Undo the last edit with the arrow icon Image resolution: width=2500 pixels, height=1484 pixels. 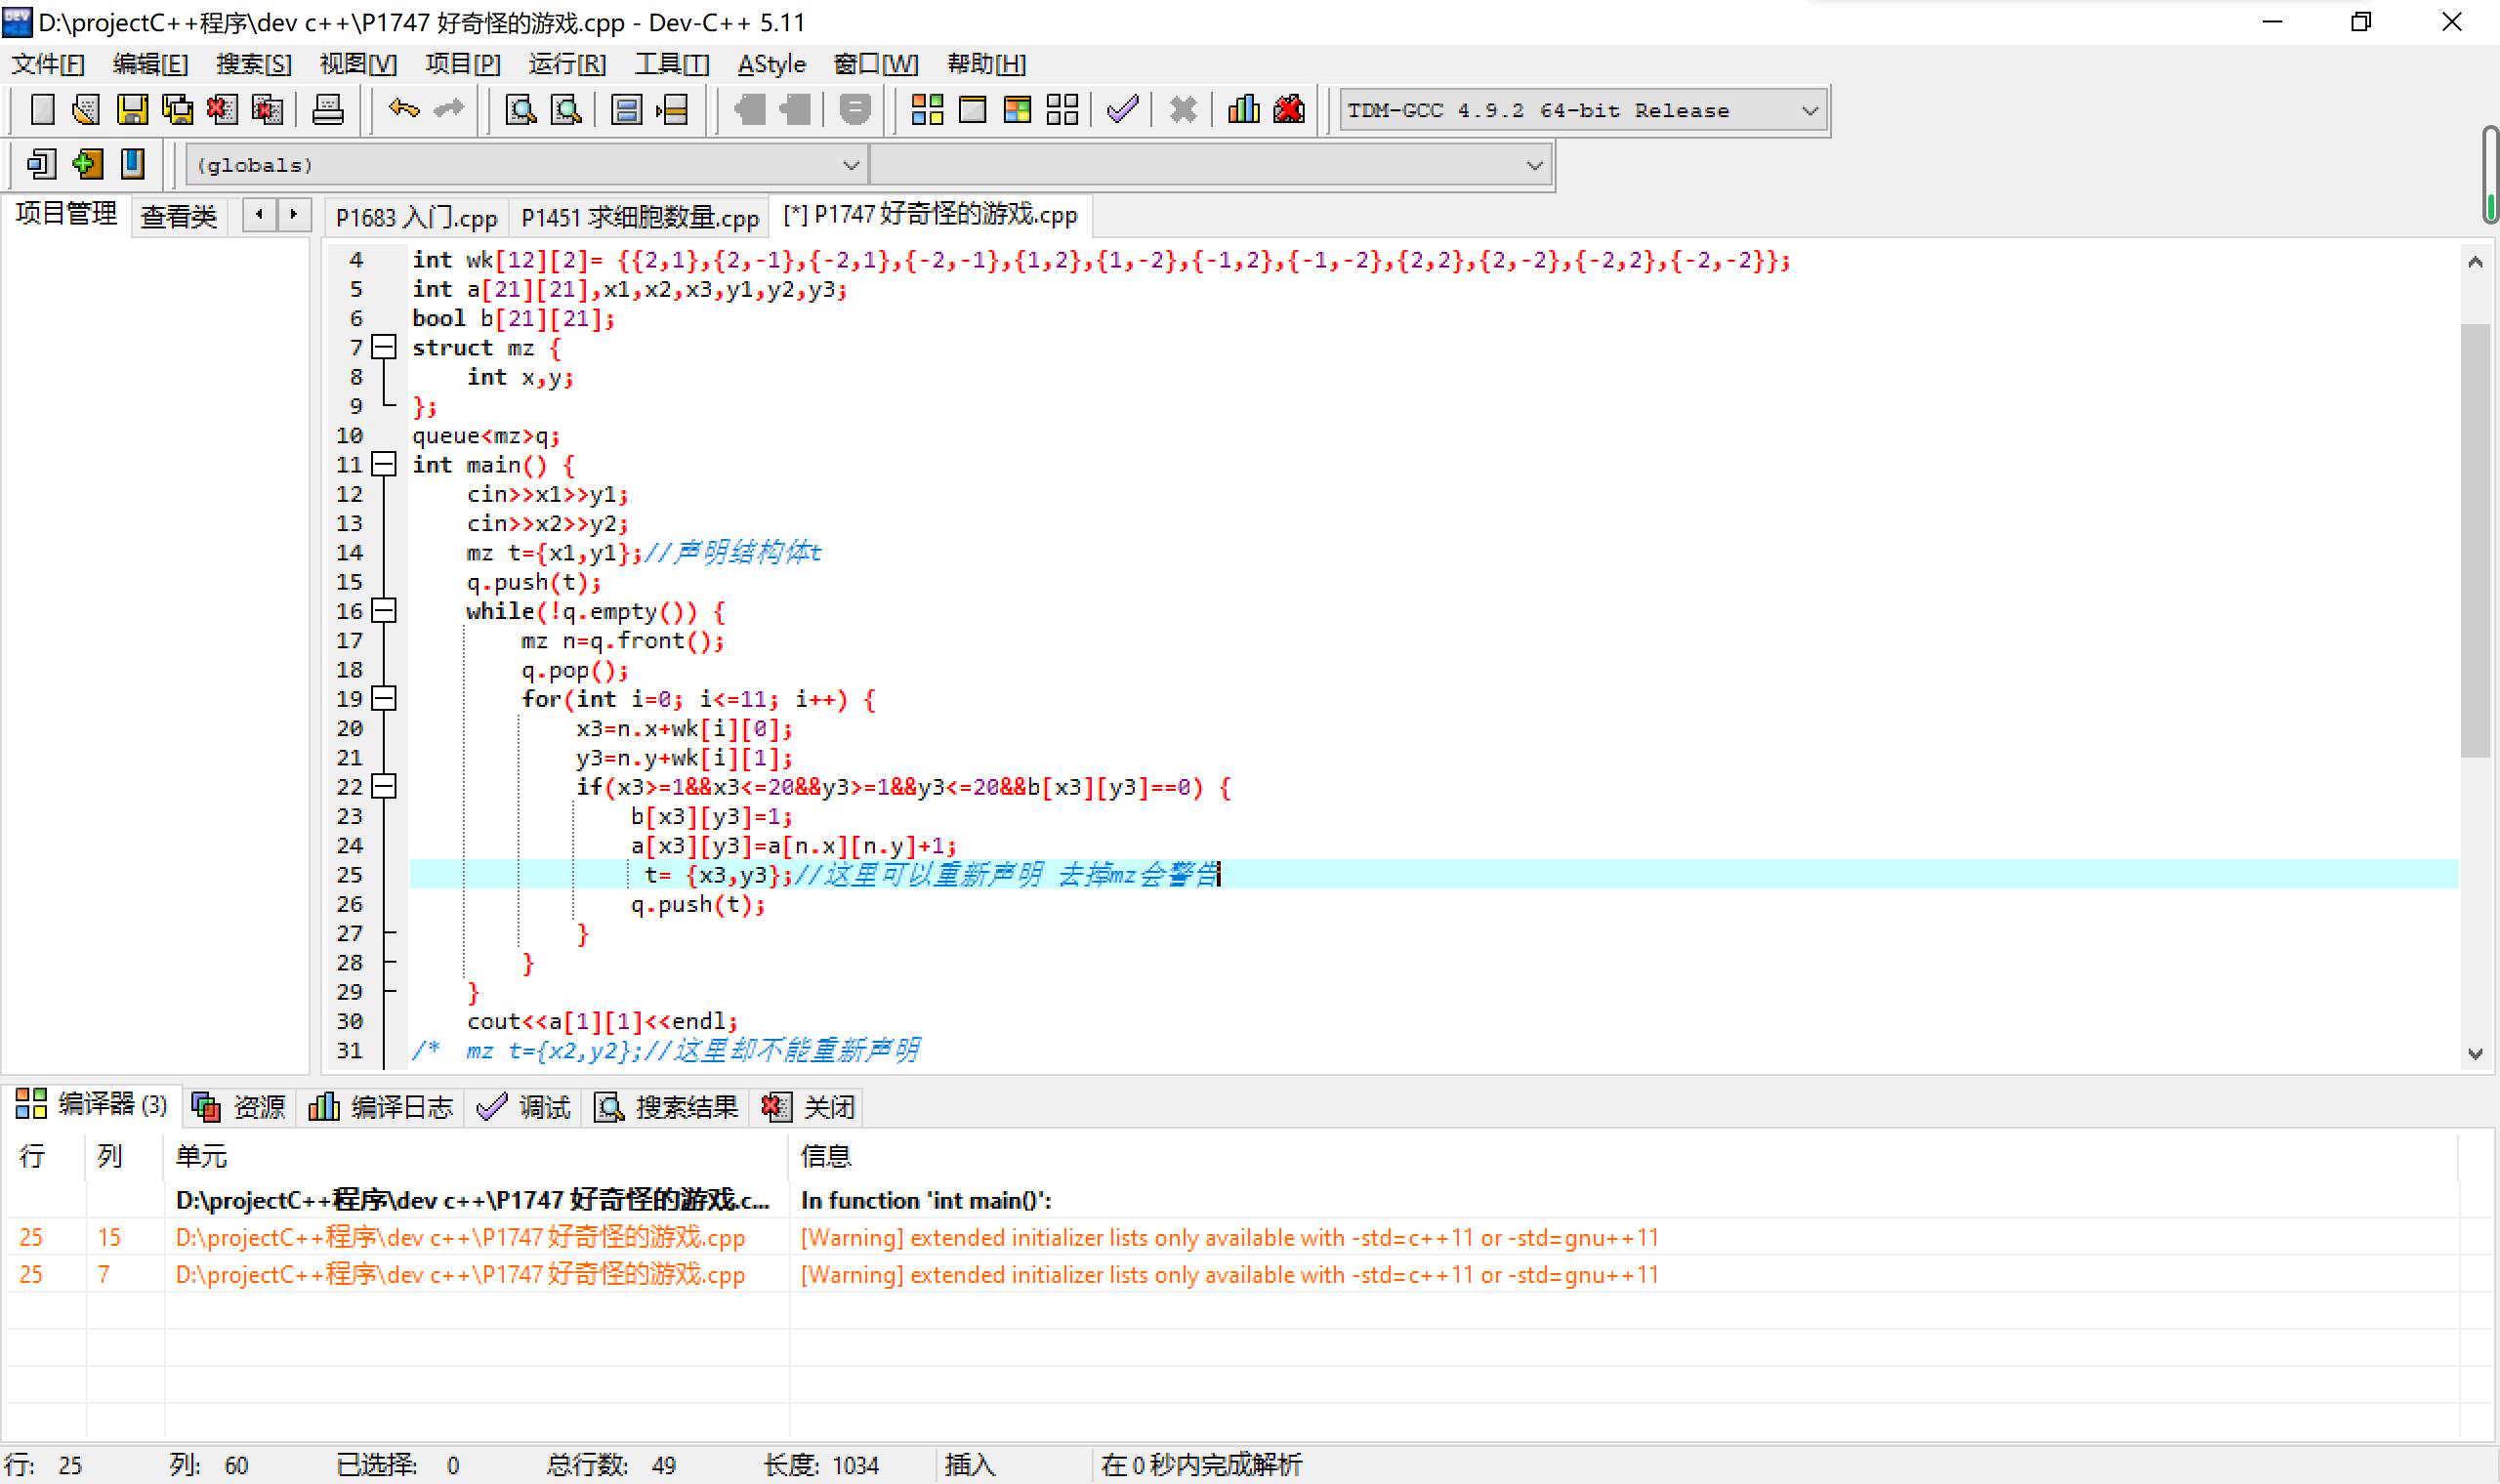[x=404, y=109]
